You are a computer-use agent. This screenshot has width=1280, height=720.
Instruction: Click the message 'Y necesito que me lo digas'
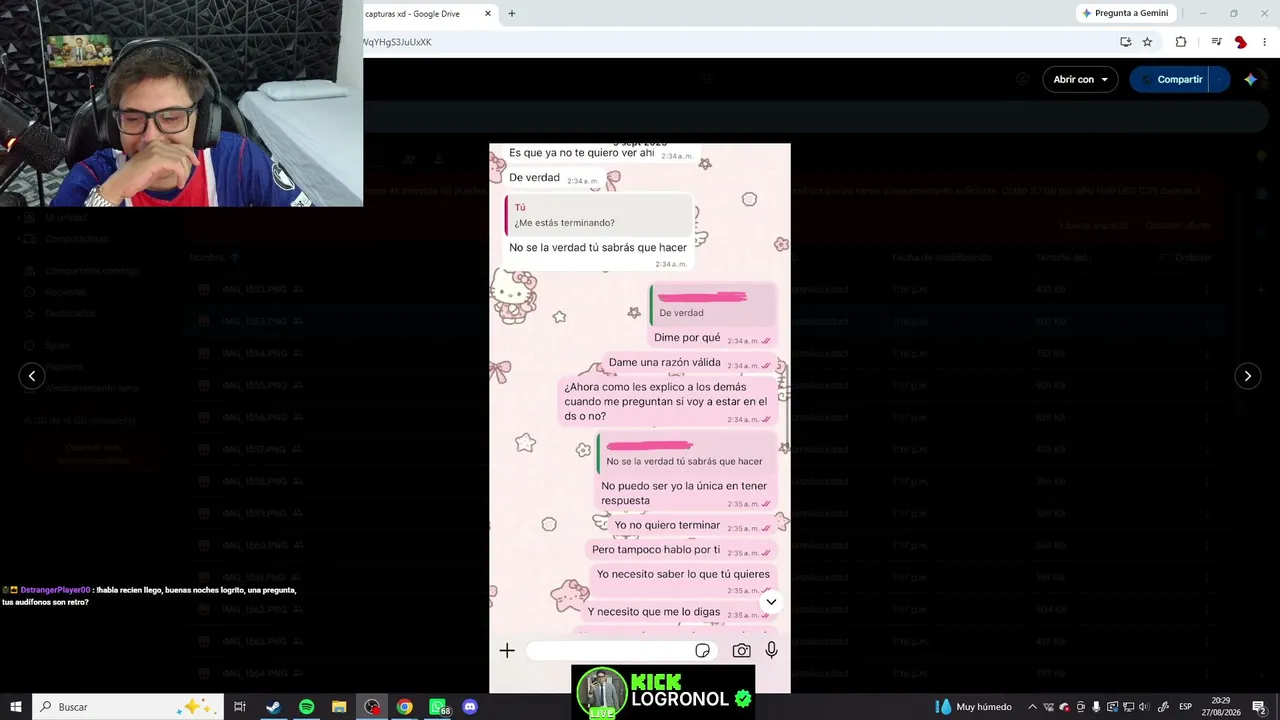679,612
